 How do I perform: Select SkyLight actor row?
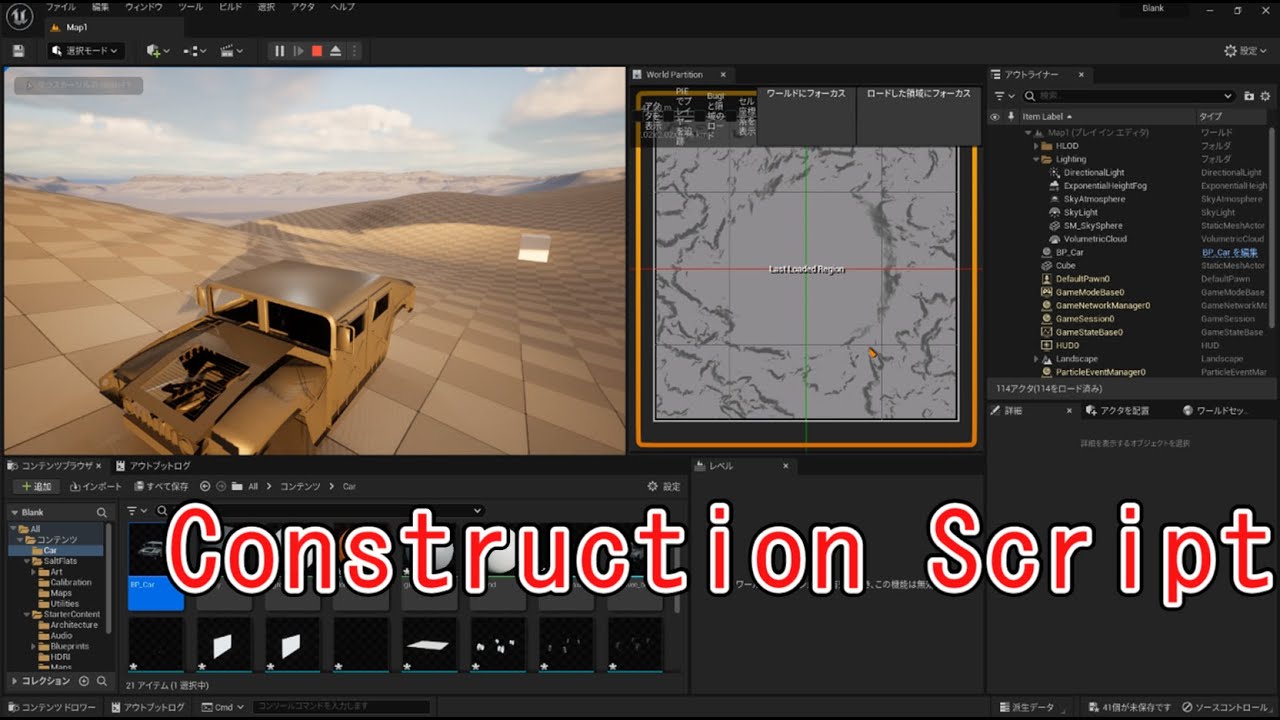pos(1130,212)
